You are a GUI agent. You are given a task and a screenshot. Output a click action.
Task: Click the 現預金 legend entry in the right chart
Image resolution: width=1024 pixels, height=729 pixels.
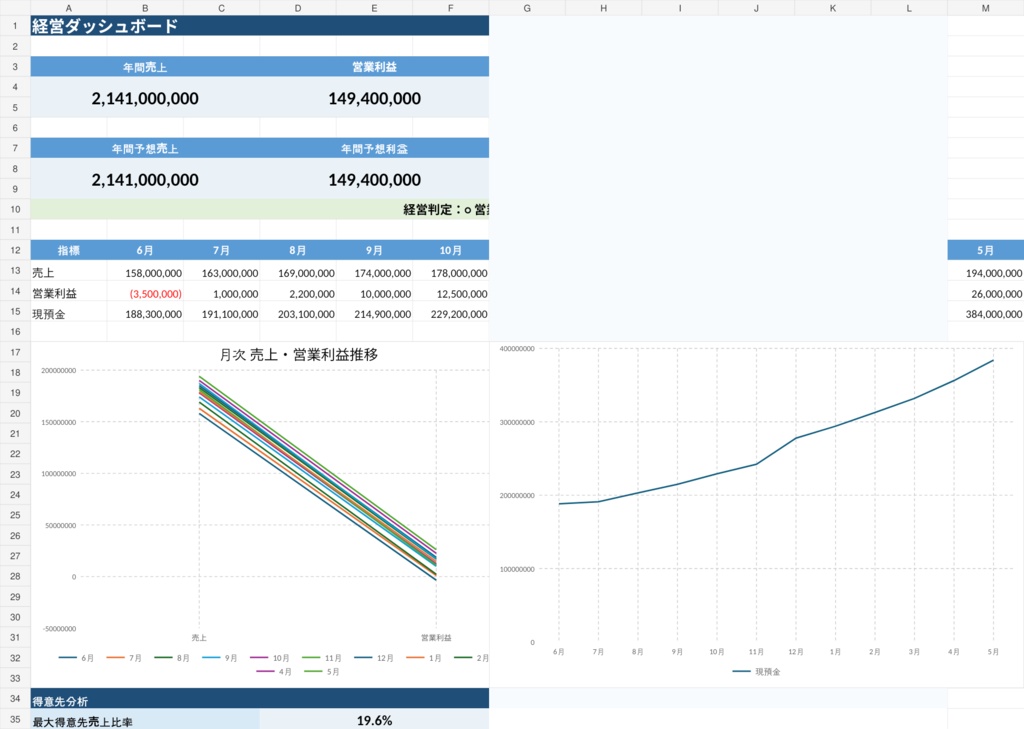pyautogui.click(x=757, y=672)
